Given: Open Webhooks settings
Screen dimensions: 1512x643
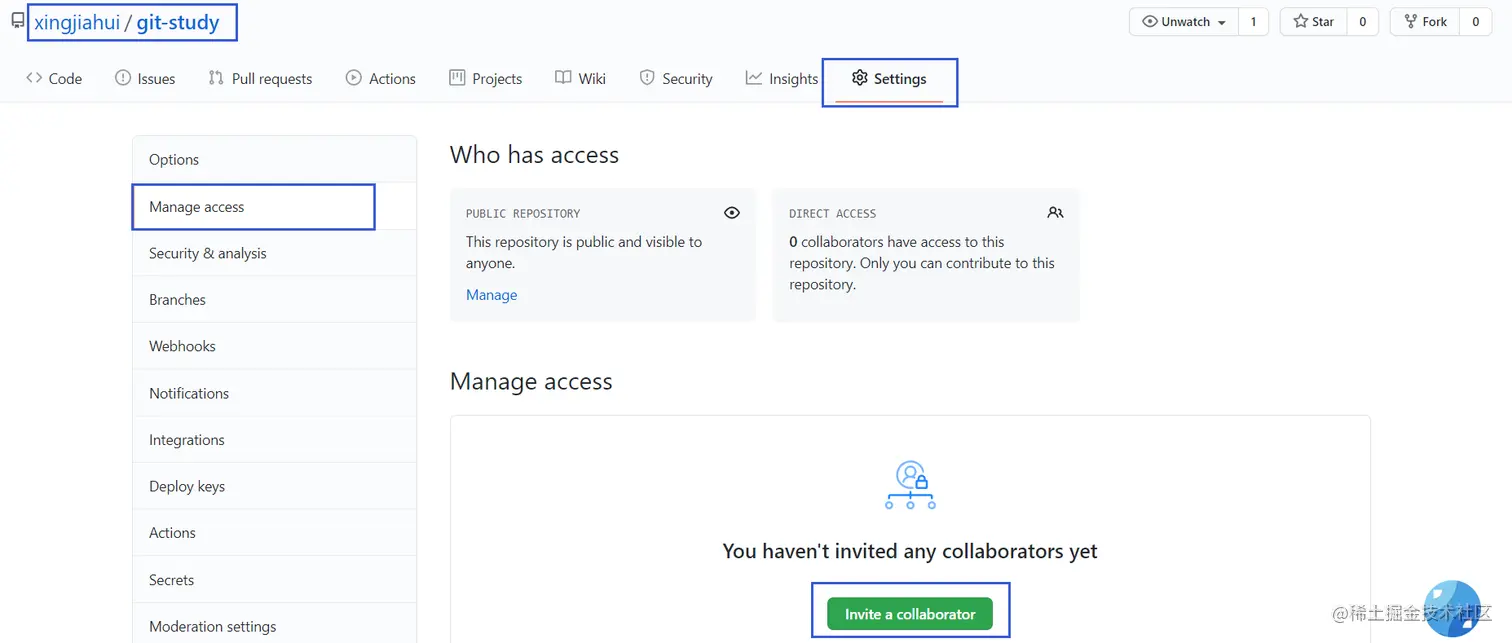Looking at the screenshot, I should pyautogui.click(x=274, y=346).
